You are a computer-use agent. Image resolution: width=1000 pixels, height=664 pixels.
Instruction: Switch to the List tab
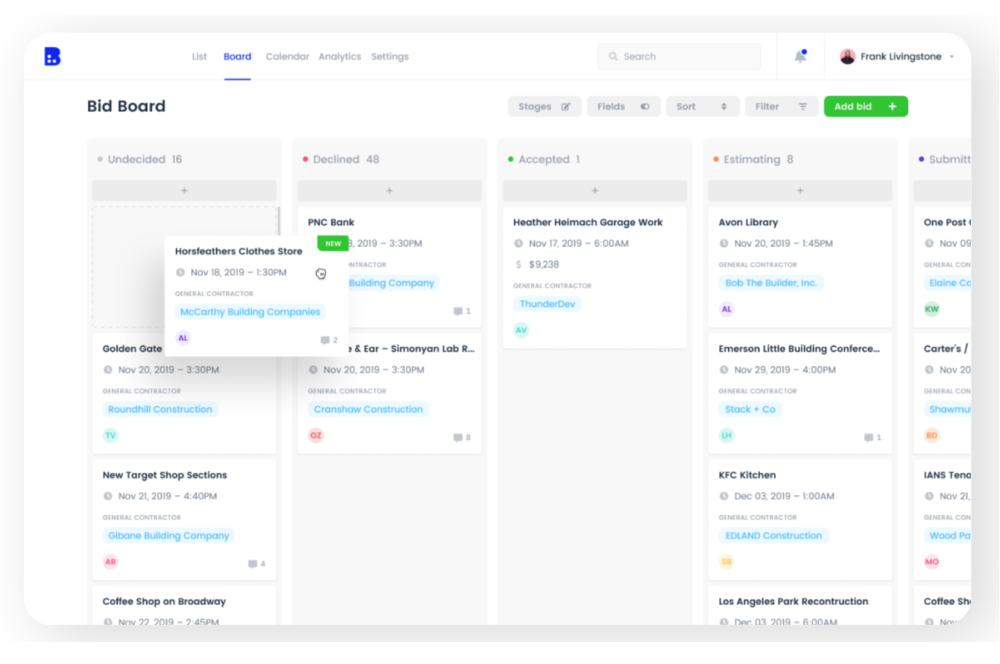(199, 56)
